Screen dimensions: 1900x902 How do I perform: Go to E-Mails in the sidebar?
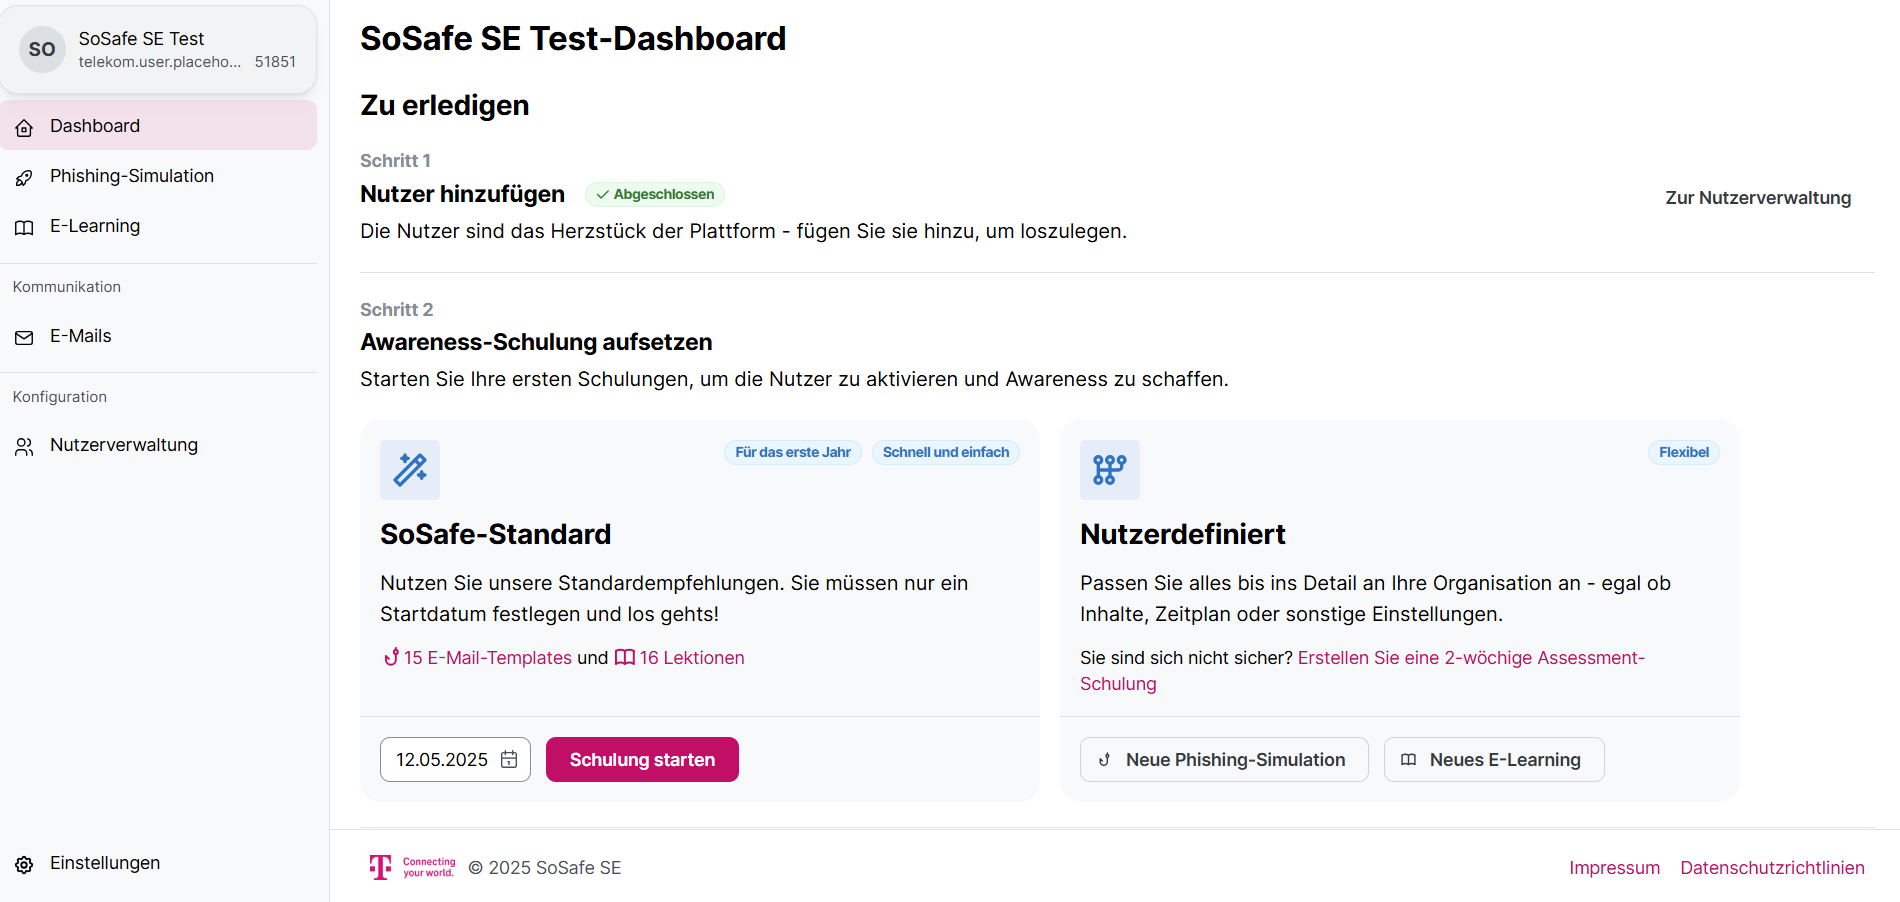pos(81,336)
